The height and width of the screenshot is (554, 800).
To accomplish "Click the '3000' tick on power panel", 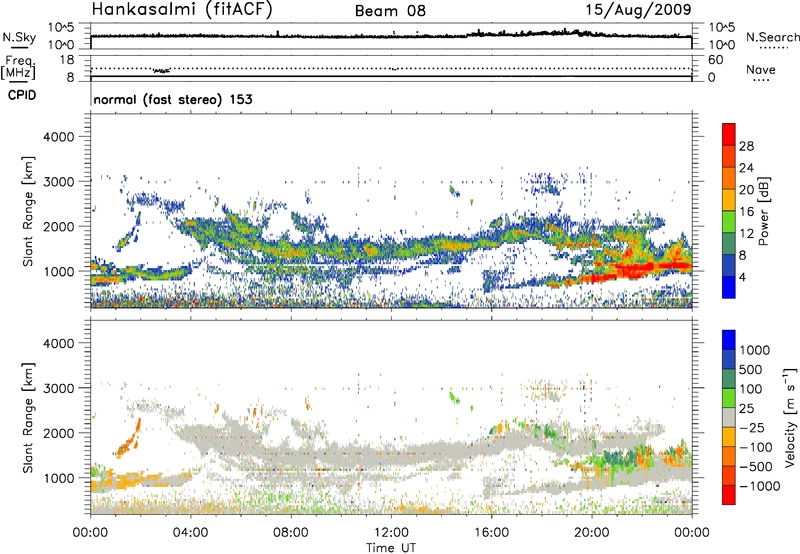I will coord(58,182).
